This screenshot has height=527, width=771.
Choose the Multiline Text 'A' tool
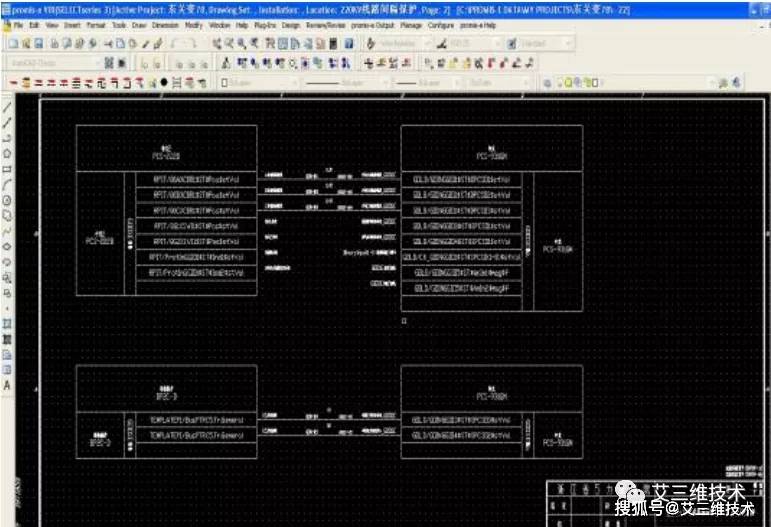point(7,385)
